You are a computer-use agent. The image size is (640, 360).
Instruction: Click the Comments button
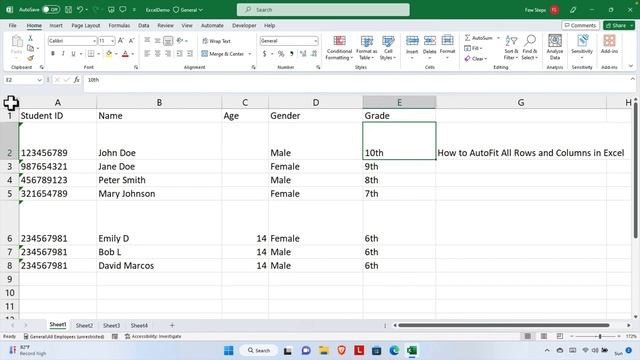coord(580,25)
